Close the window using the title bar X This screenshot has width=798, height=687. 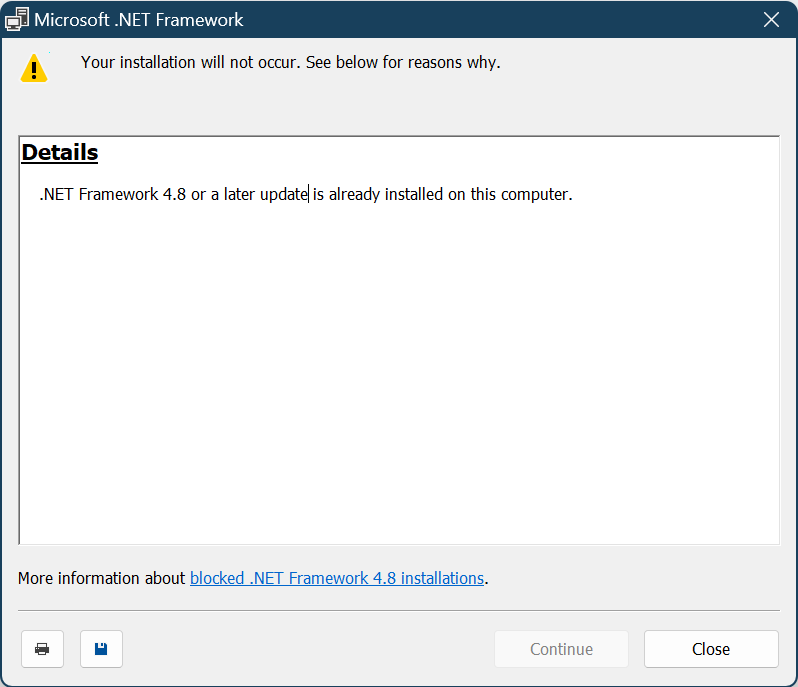coord(771,19)
